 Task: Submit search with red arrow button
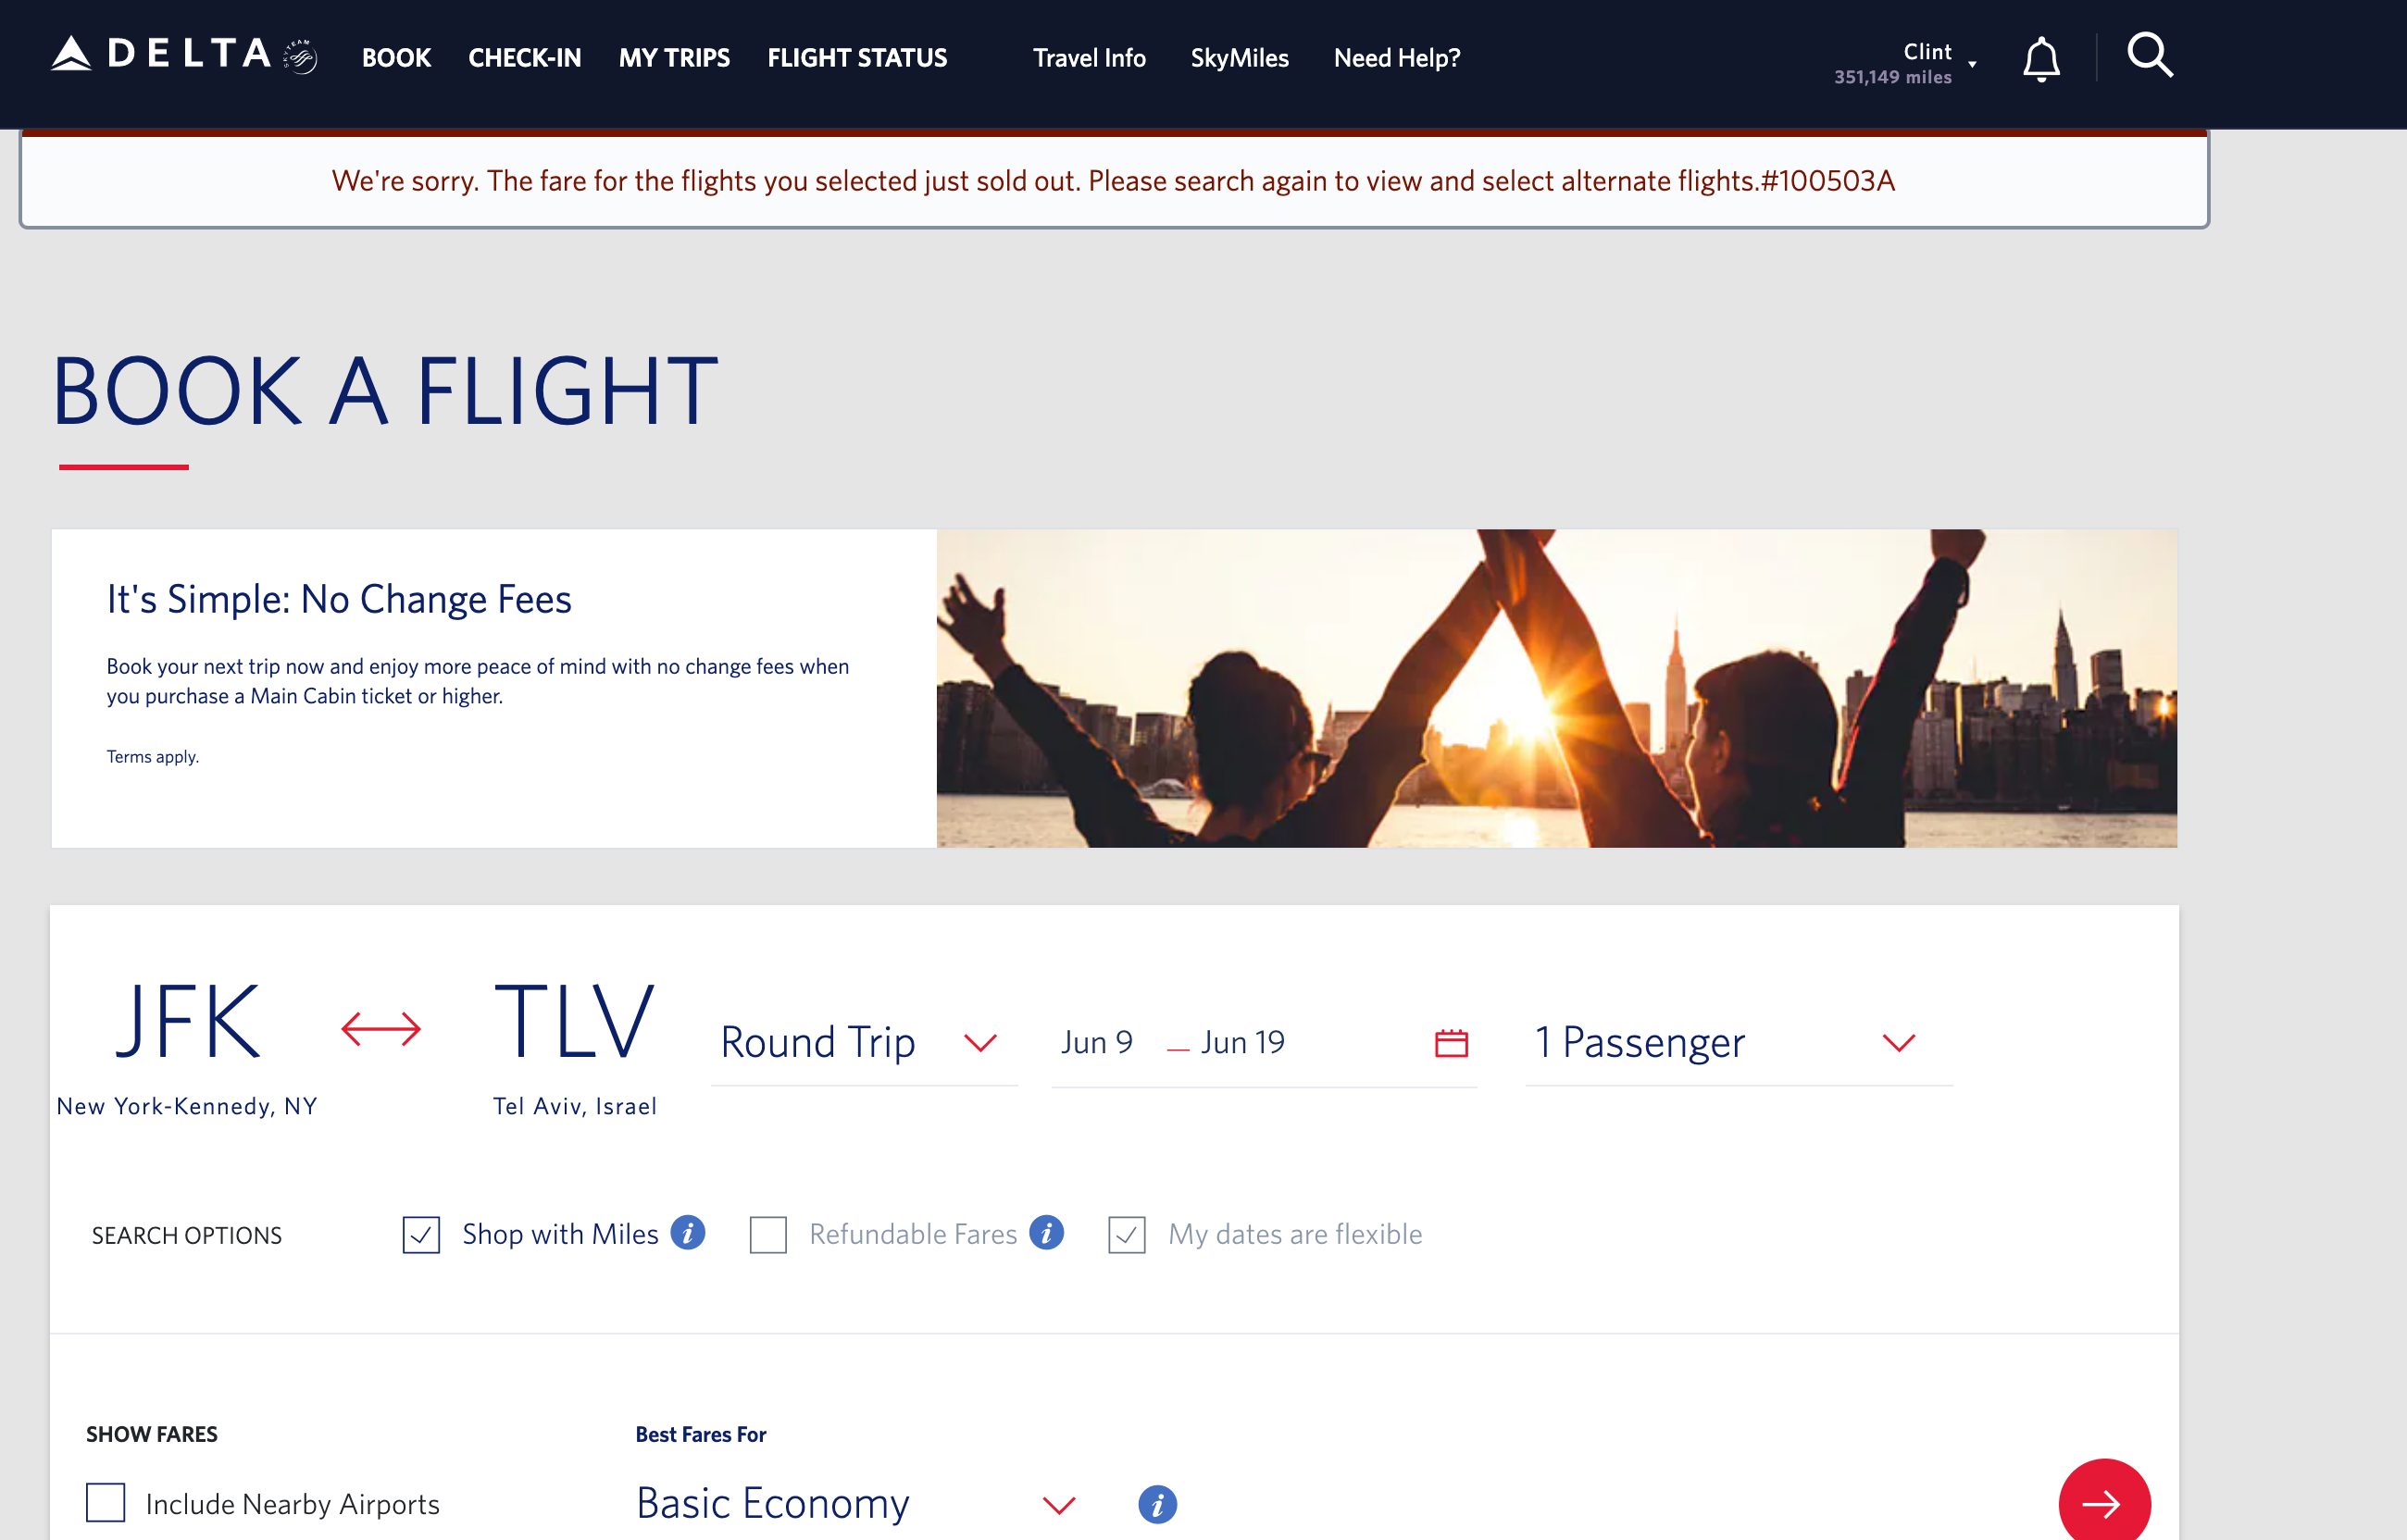2104,1503
